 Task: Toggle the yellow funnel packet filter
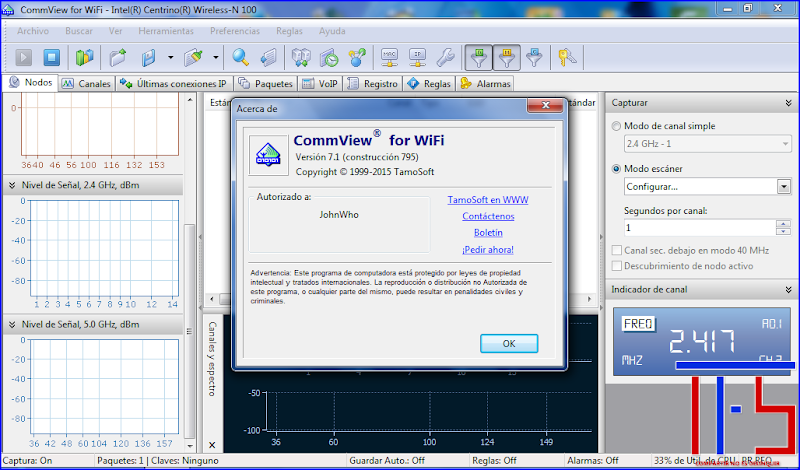[x=507, y=57]
